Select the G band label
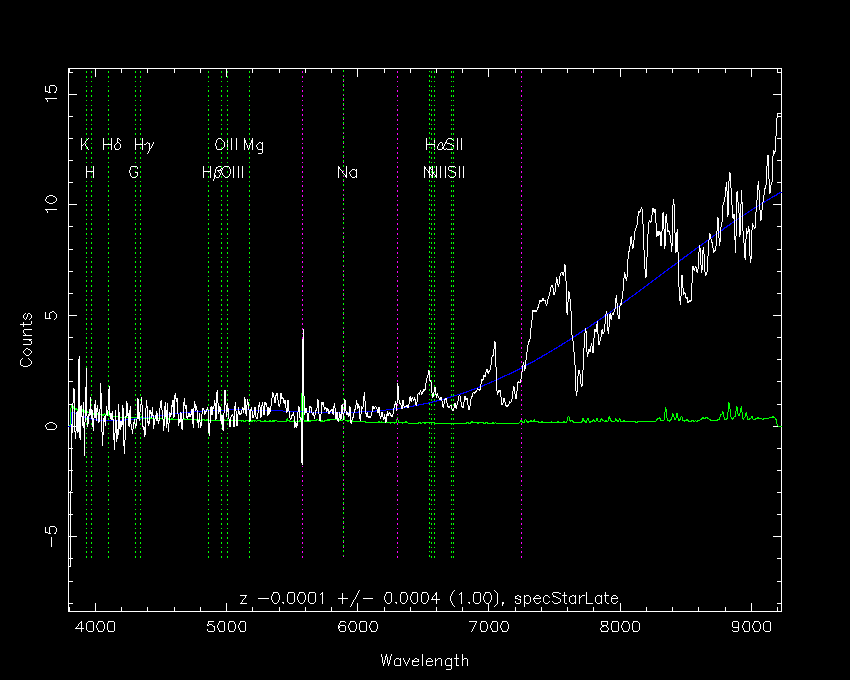The height and width of the screenshot is (680, 850). (x=134, y=172)
